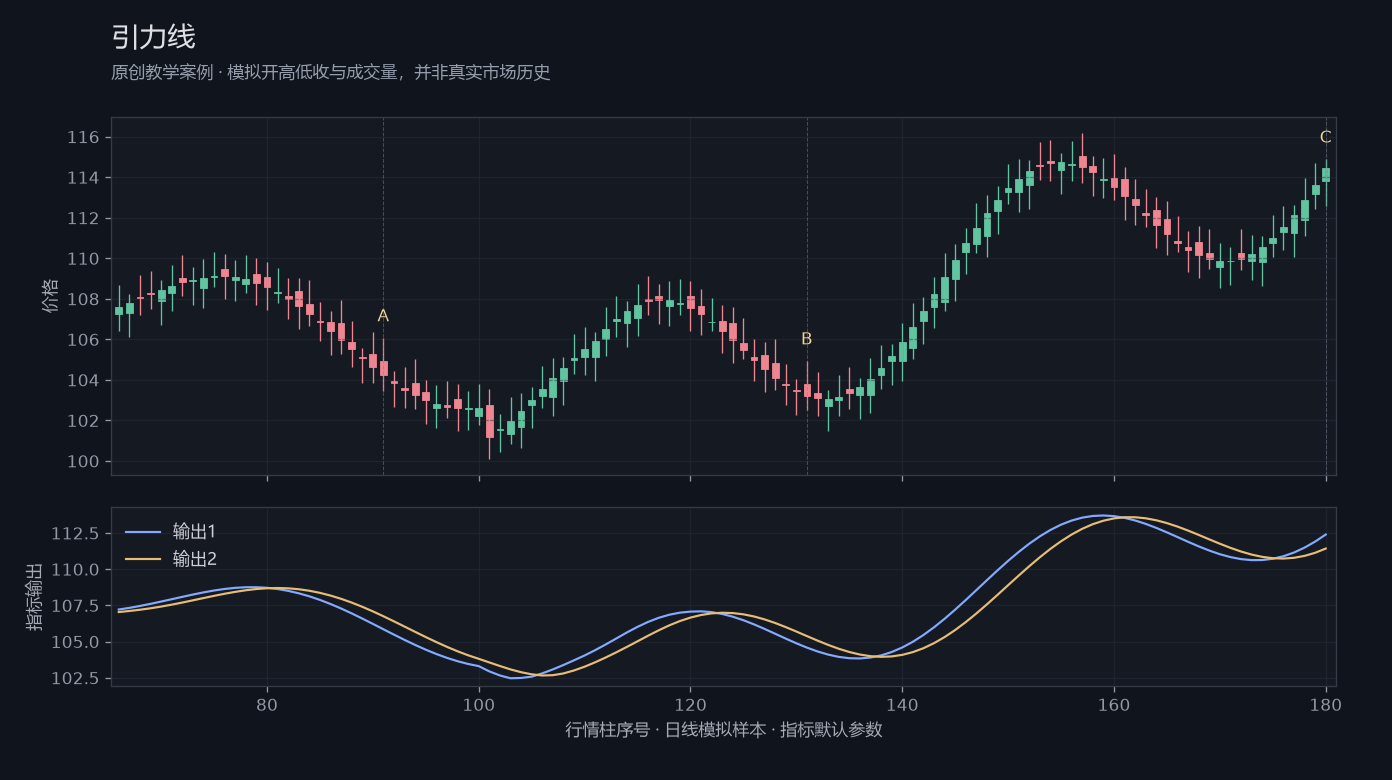Click price axis tick 100
The width and height of the screenshot is (1392, 780).
[84, 461]
